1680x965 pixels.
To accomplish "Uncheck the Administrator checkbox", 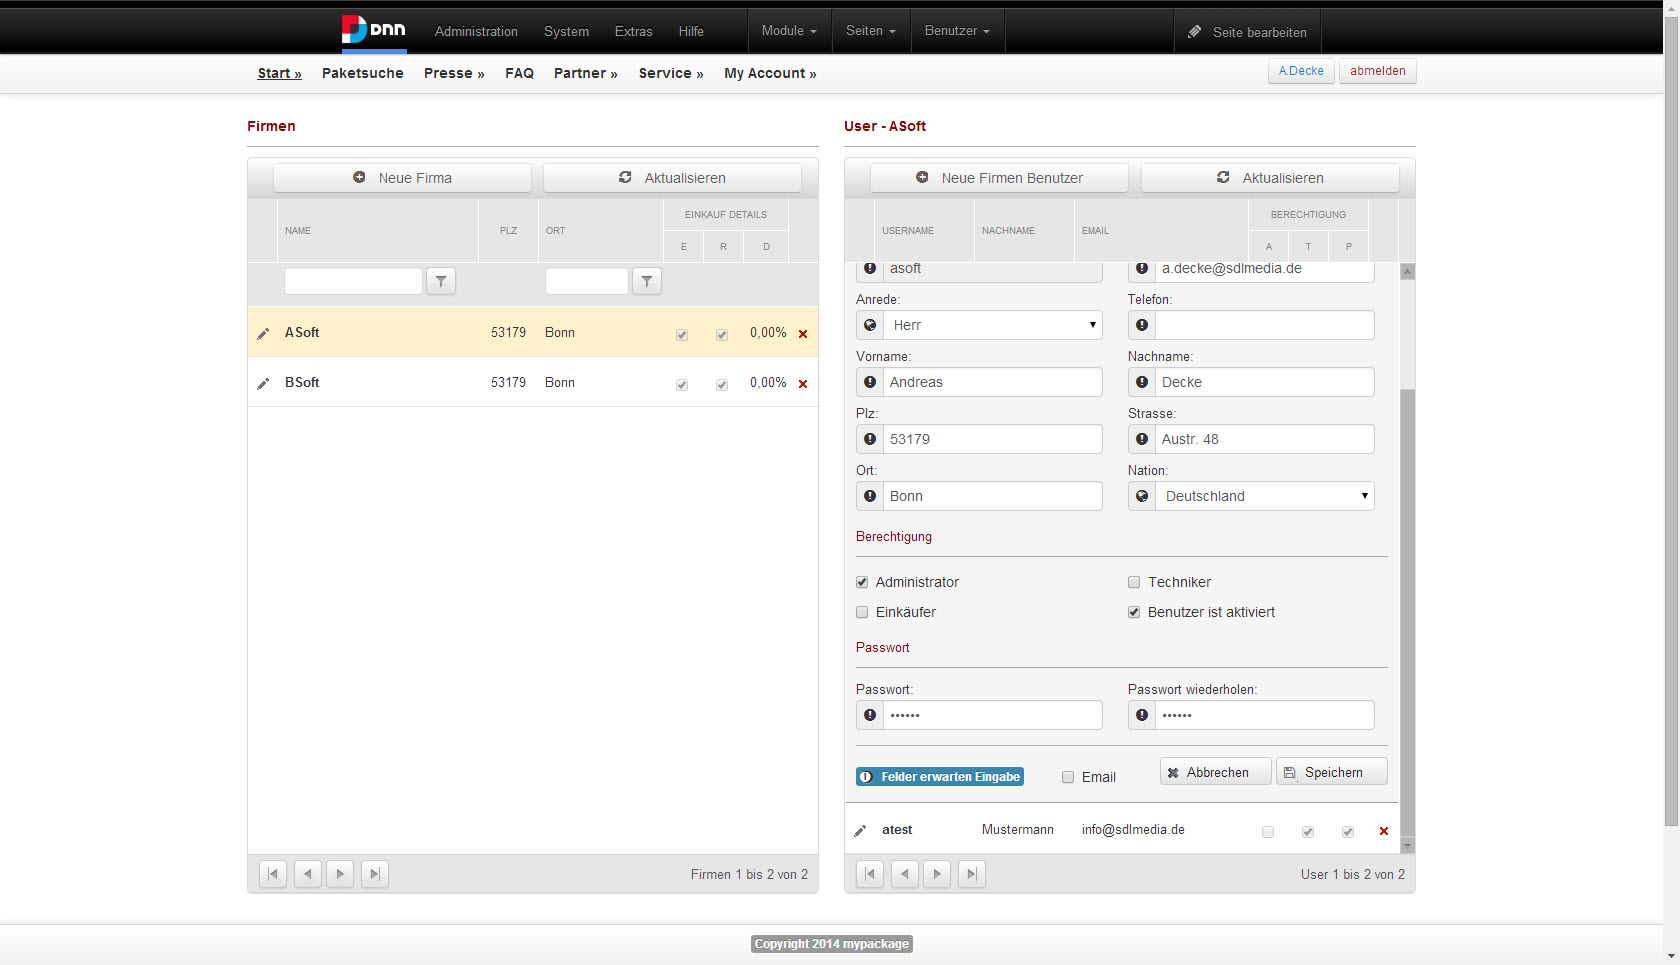I will [862, 582].
